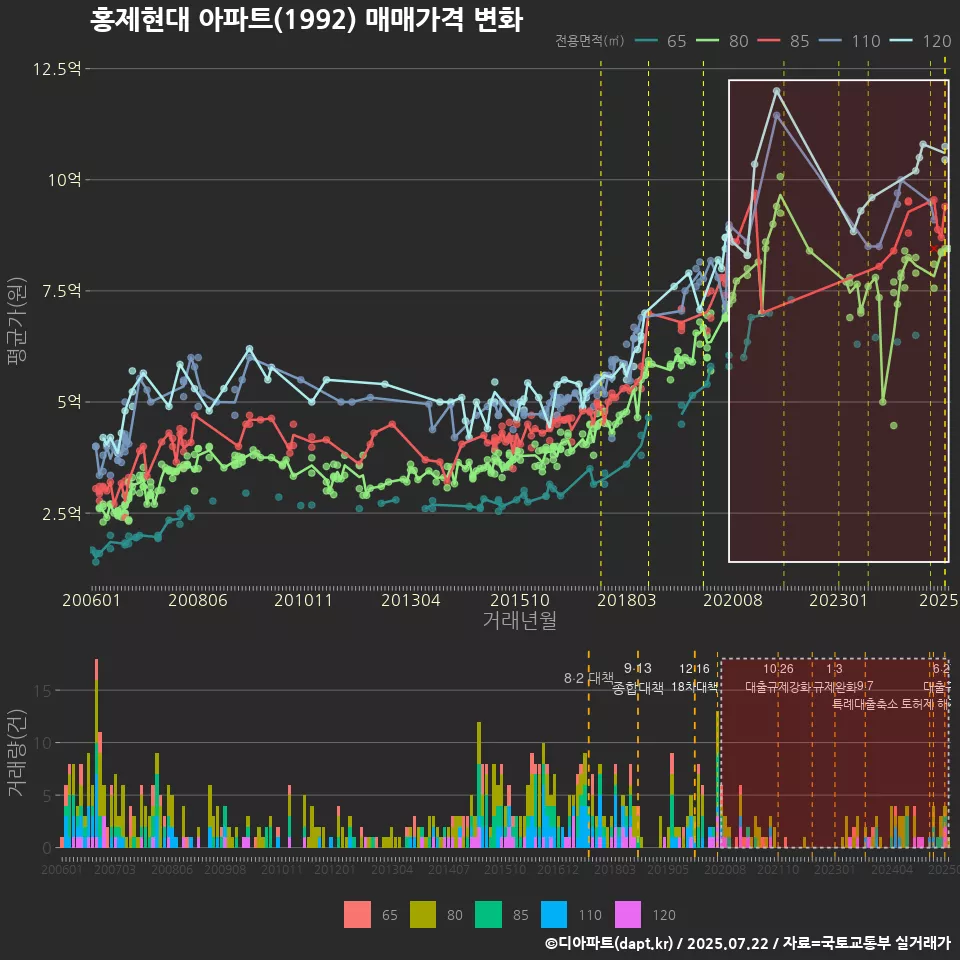Viewport: 960px width, 960px height.
Task: Click the 200806 label on the price chart x-axis
Action: (198, 600)
